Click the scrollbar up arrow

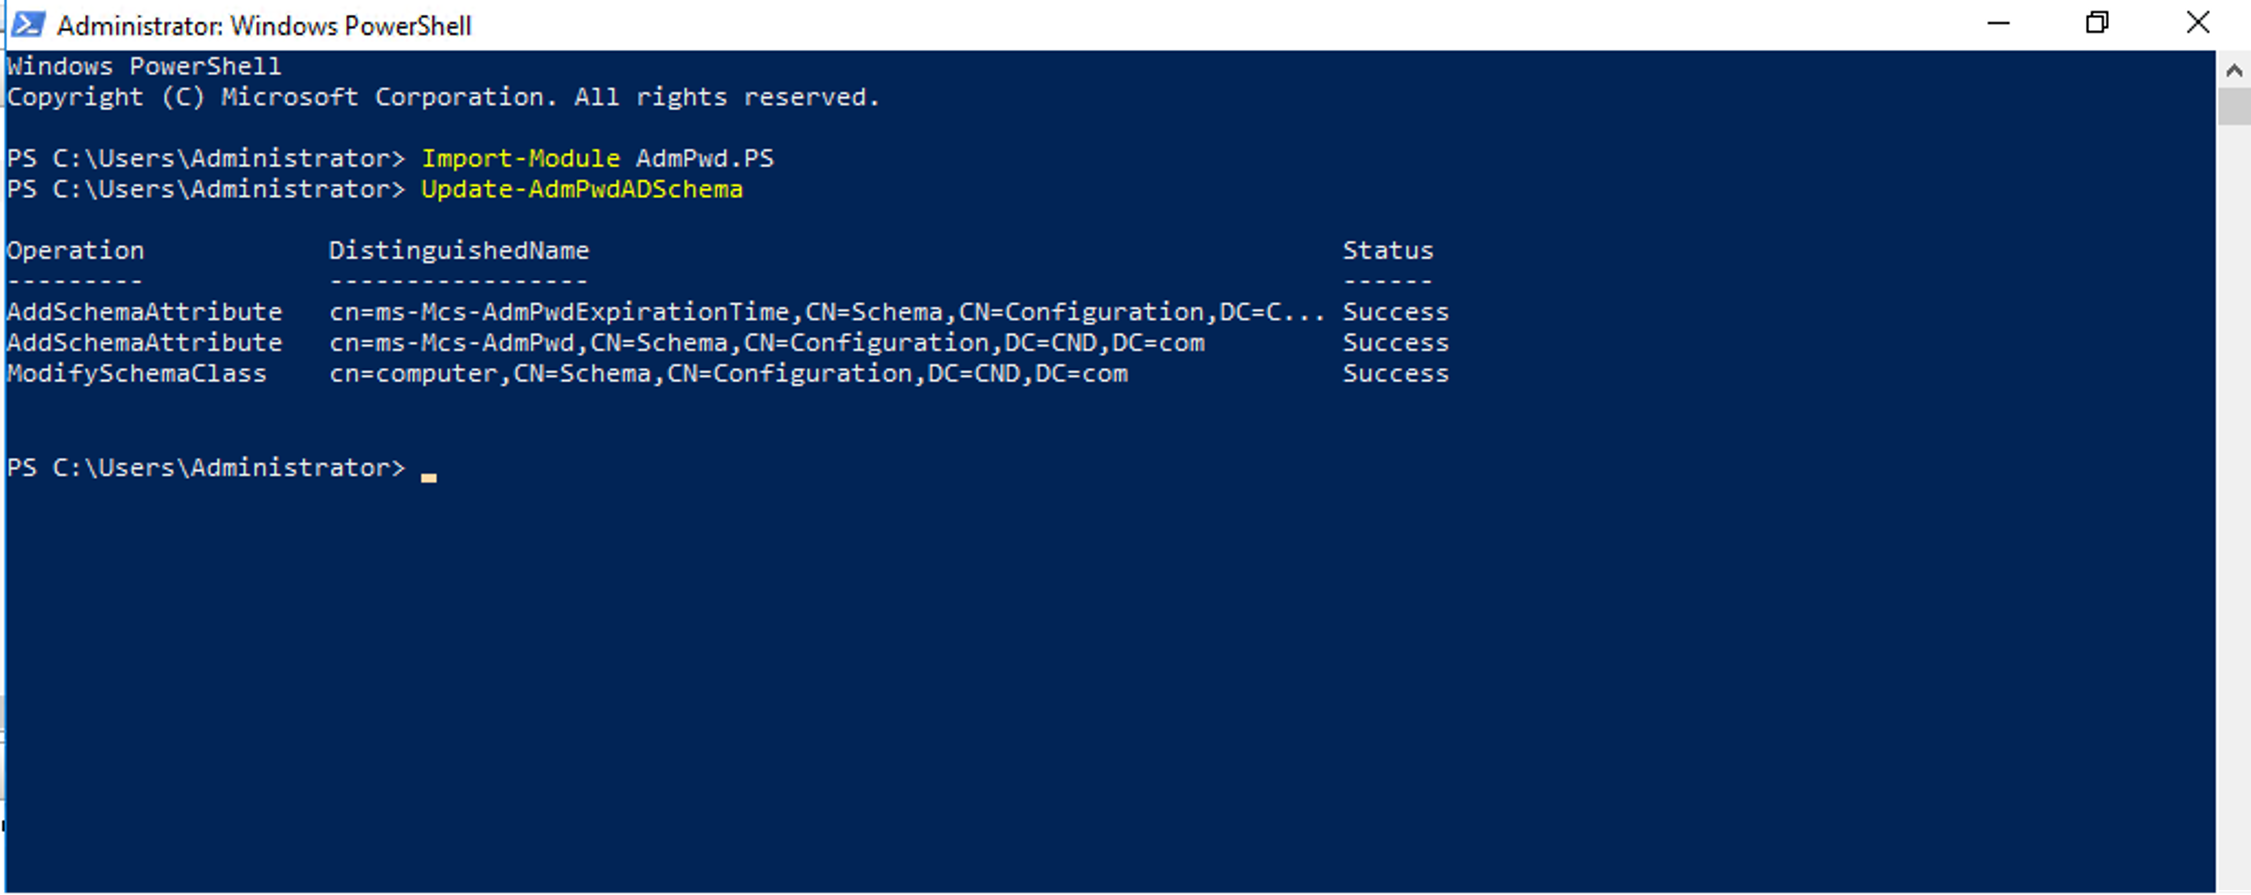[2233, 70]
